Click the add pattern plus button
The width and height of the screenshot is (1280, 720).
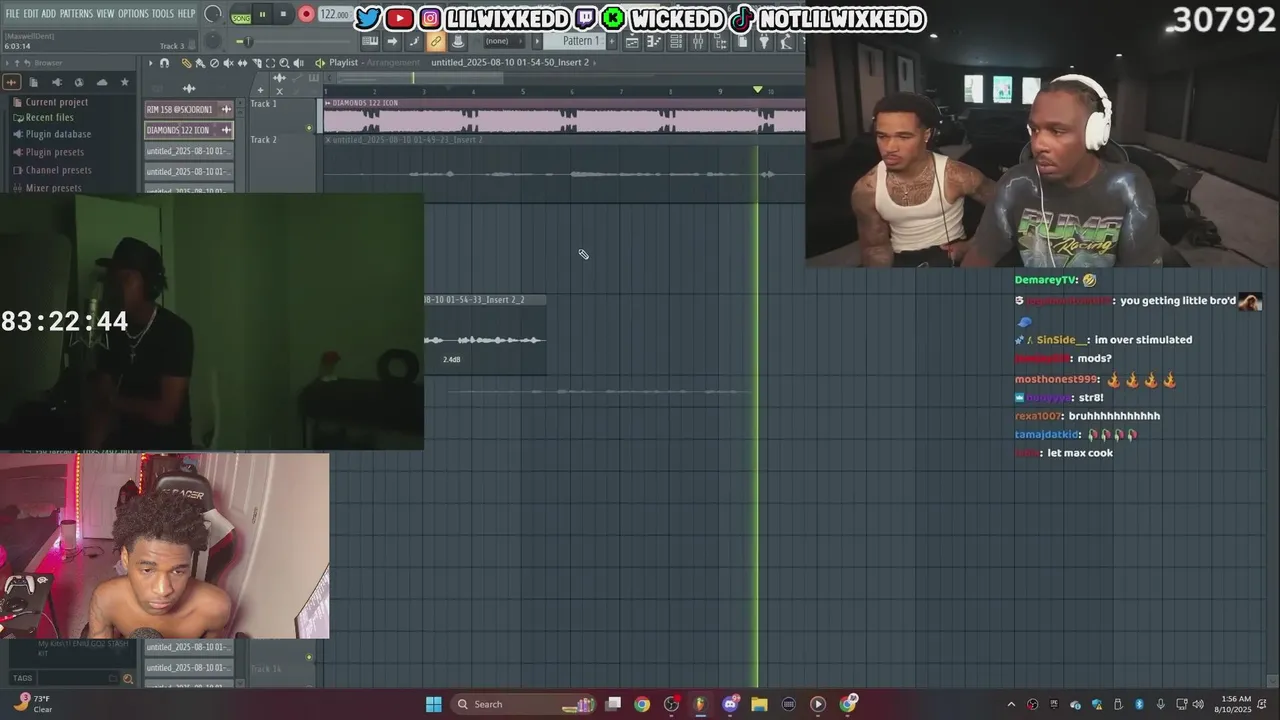(x=612, y=41)
